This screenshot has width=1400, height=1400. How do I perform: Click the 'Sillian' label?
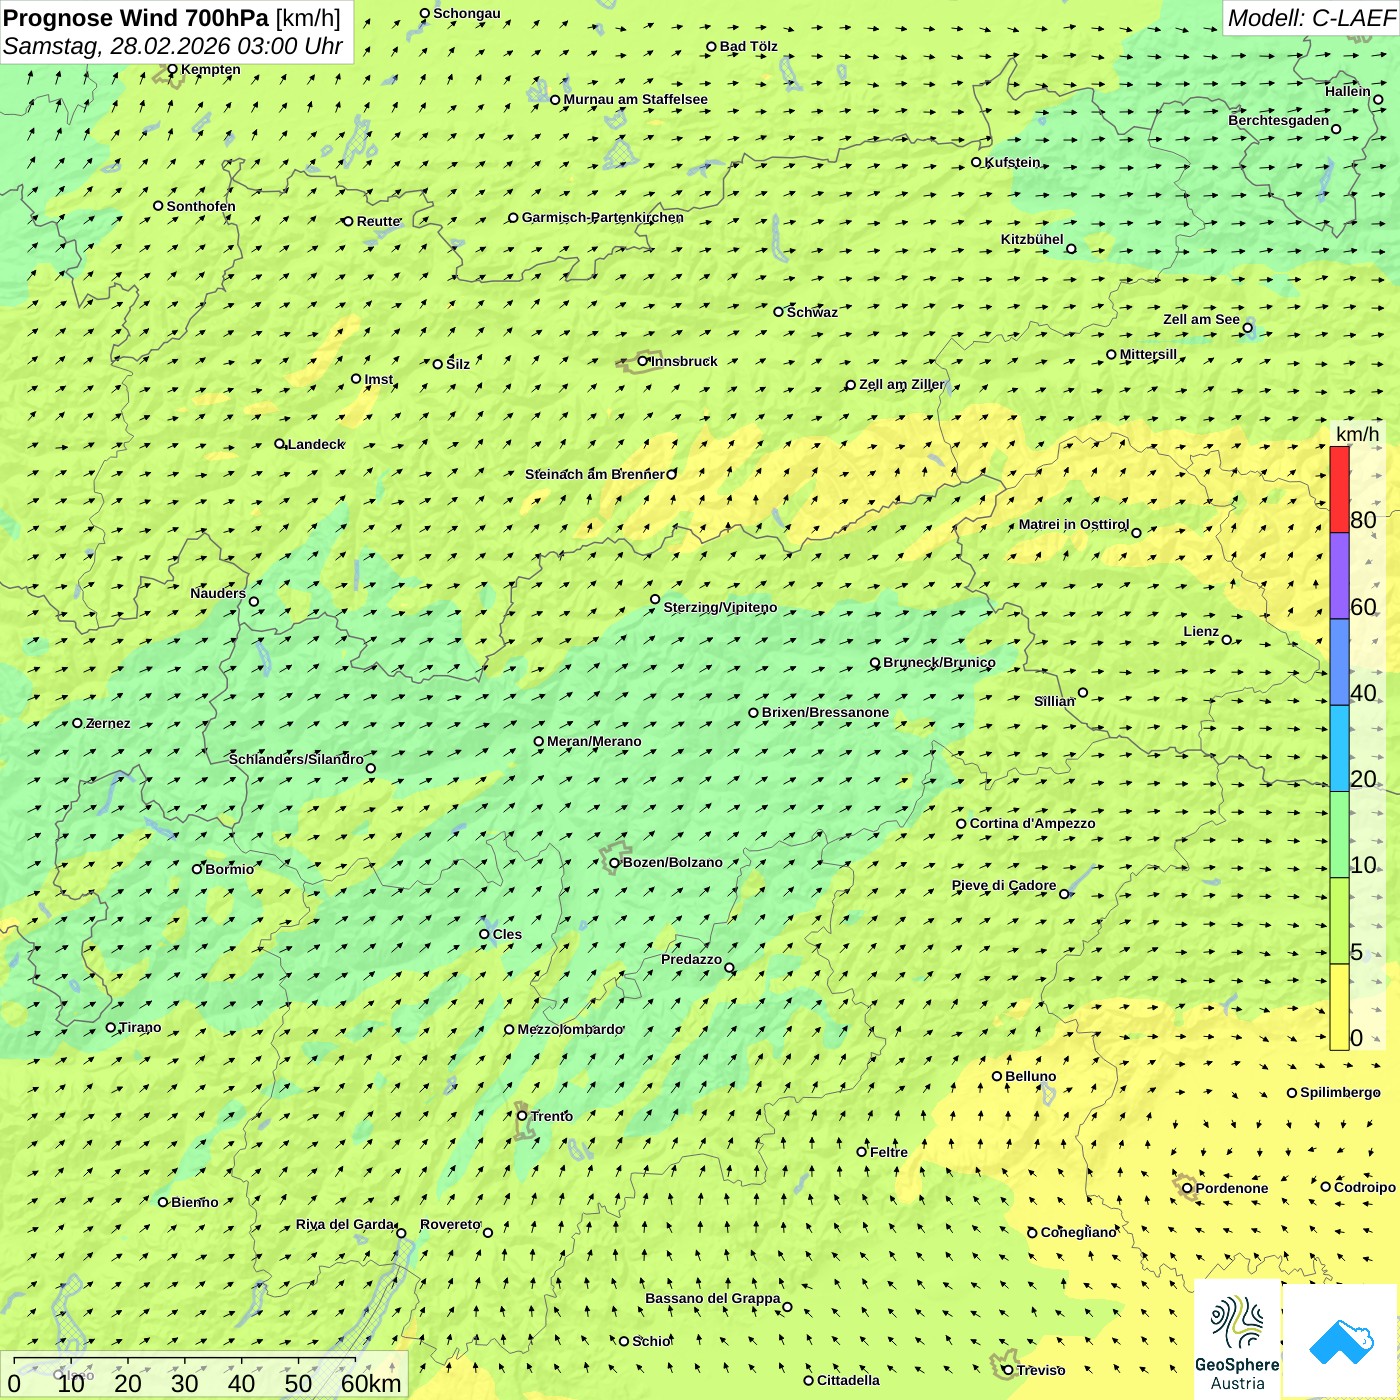(1054, 701)
